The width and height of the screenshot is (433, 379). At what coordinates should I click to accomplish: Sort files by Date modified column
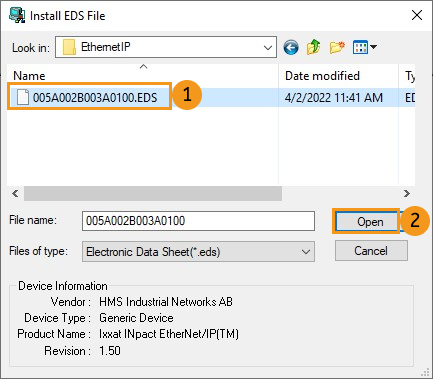[x=338, y=76]
